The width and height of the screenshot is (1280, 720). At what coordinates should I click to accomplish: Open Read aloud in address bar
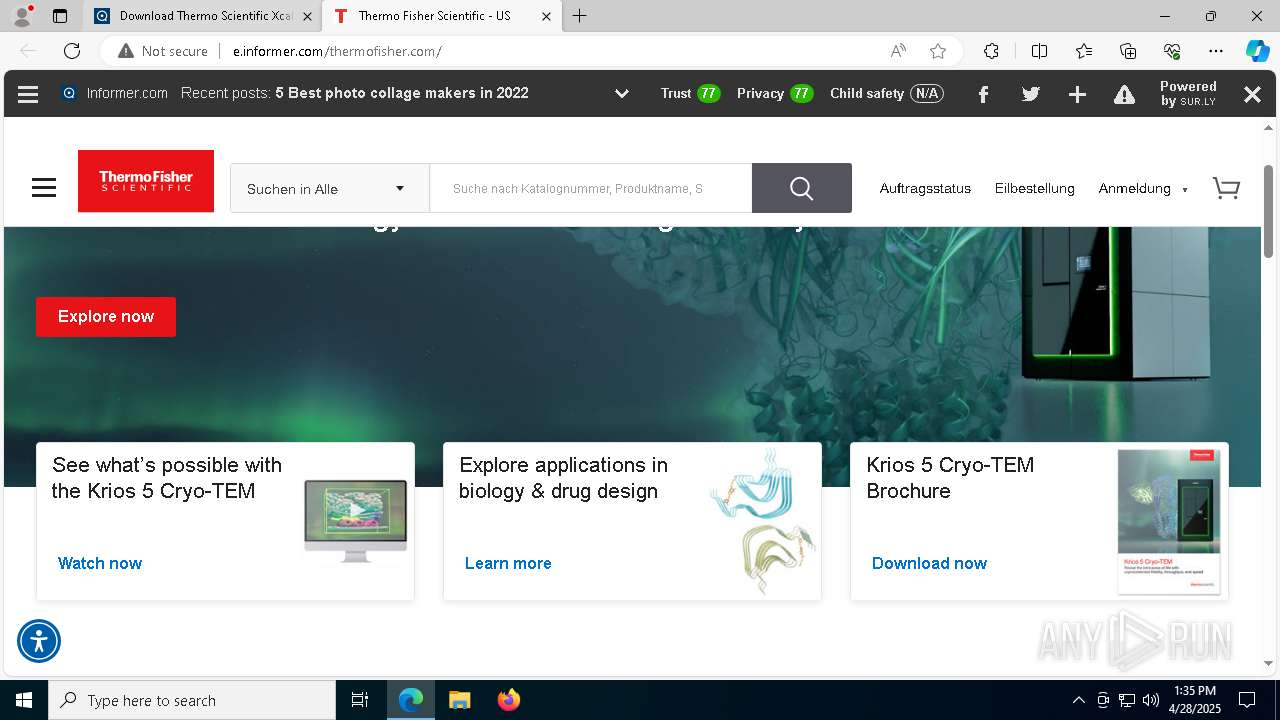[x=898, y=51]
